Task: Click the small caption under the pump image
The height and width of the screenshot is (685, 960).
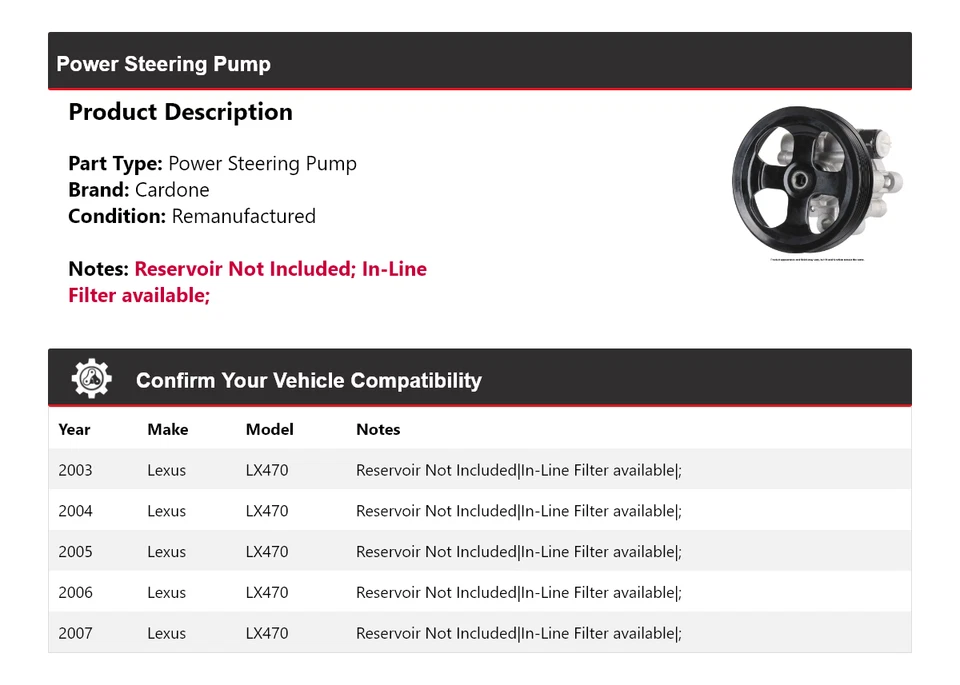Action: coord(817,261)
